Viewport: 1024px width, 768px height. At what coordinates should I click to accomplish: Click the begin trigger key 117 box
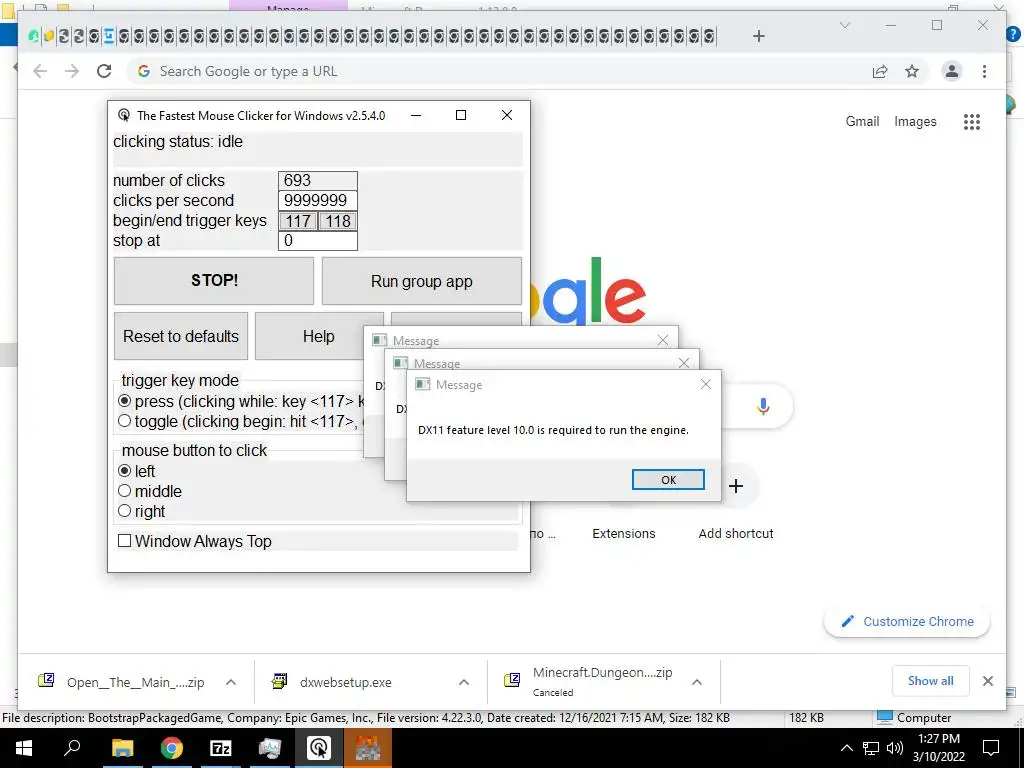point(298,221)
